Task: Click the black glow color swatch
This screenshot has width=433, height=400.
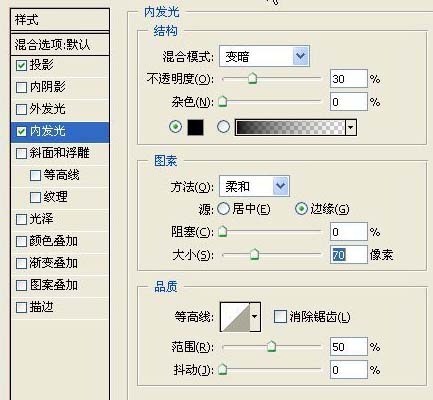Action: (195, 127)
